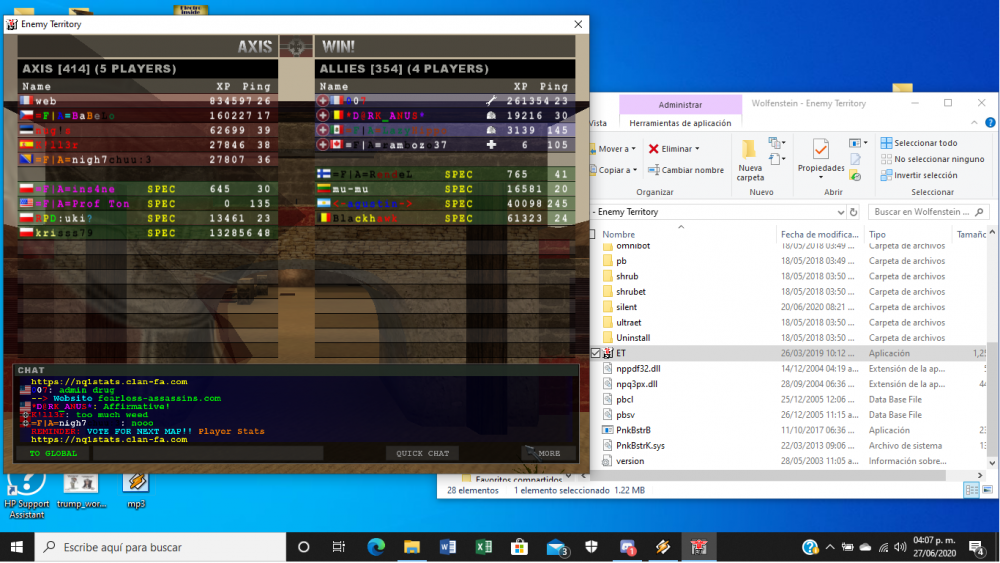Toggle the checkbox beside ET application
Viewport: 1000px width, 563px height.
point(596,353)
